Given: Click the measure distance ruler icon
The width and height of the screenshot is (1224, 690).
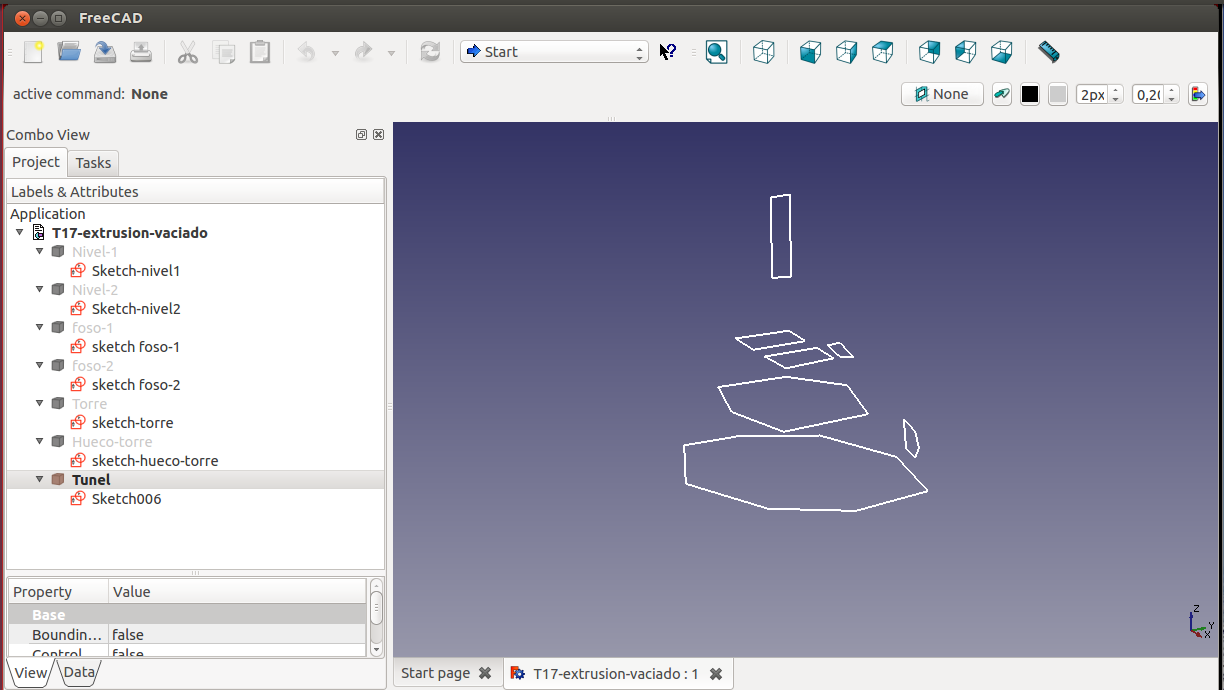Looking at the screenshot, I should point(1048,51).
